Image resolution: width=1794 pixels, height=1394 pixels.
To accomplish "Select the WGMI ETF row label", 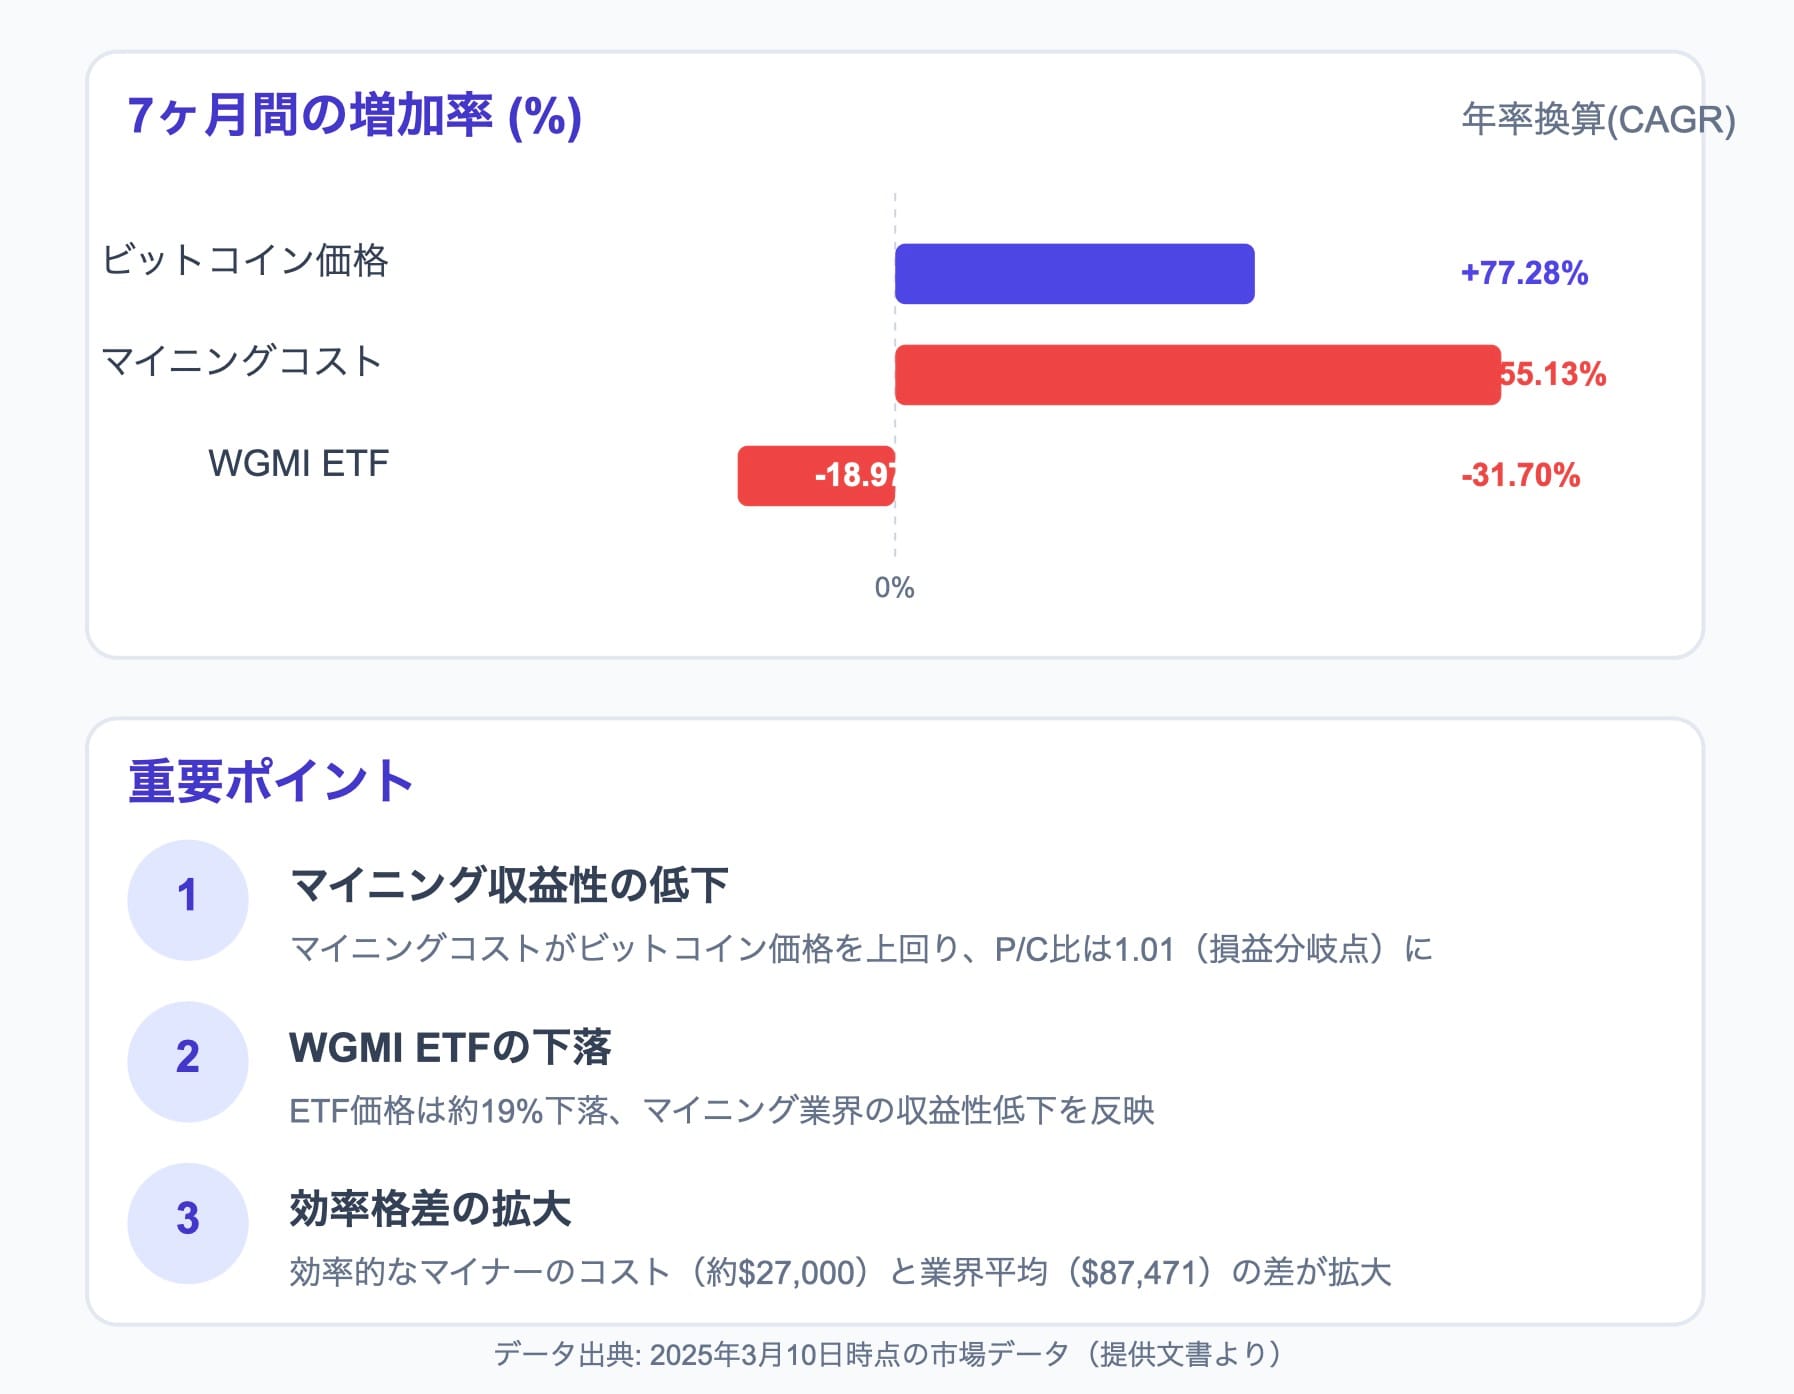I will (x=298, y=463).
